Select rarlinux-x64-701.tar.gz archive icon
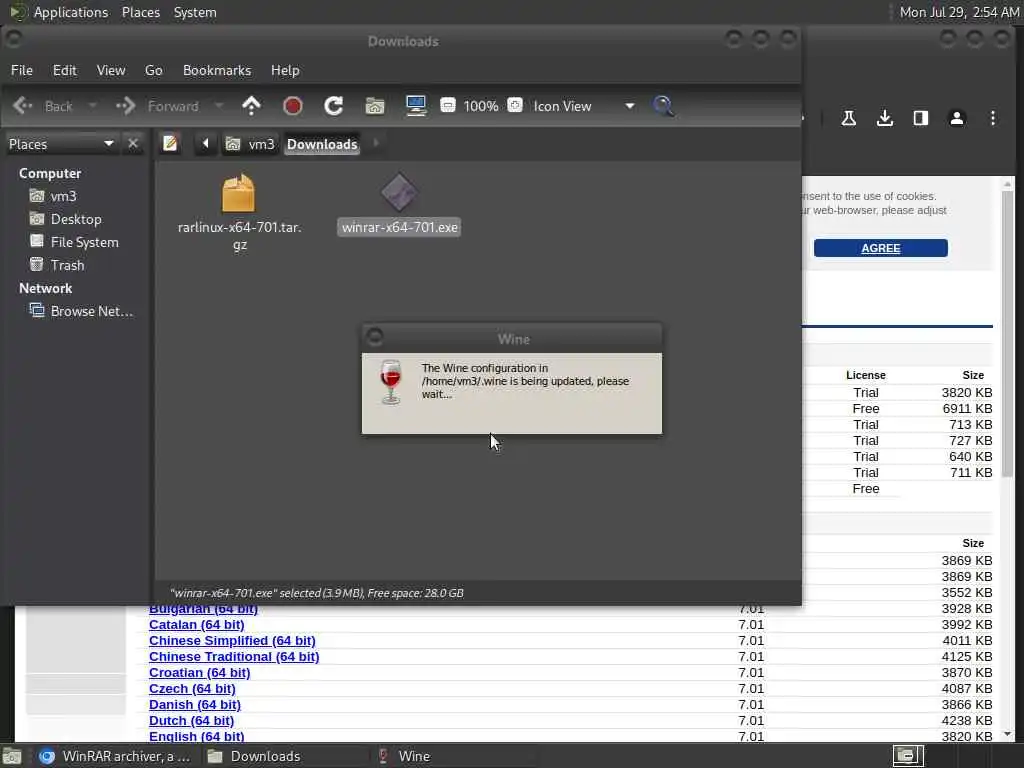This screenshot has height=768, width=1024. tap(238, 193)
